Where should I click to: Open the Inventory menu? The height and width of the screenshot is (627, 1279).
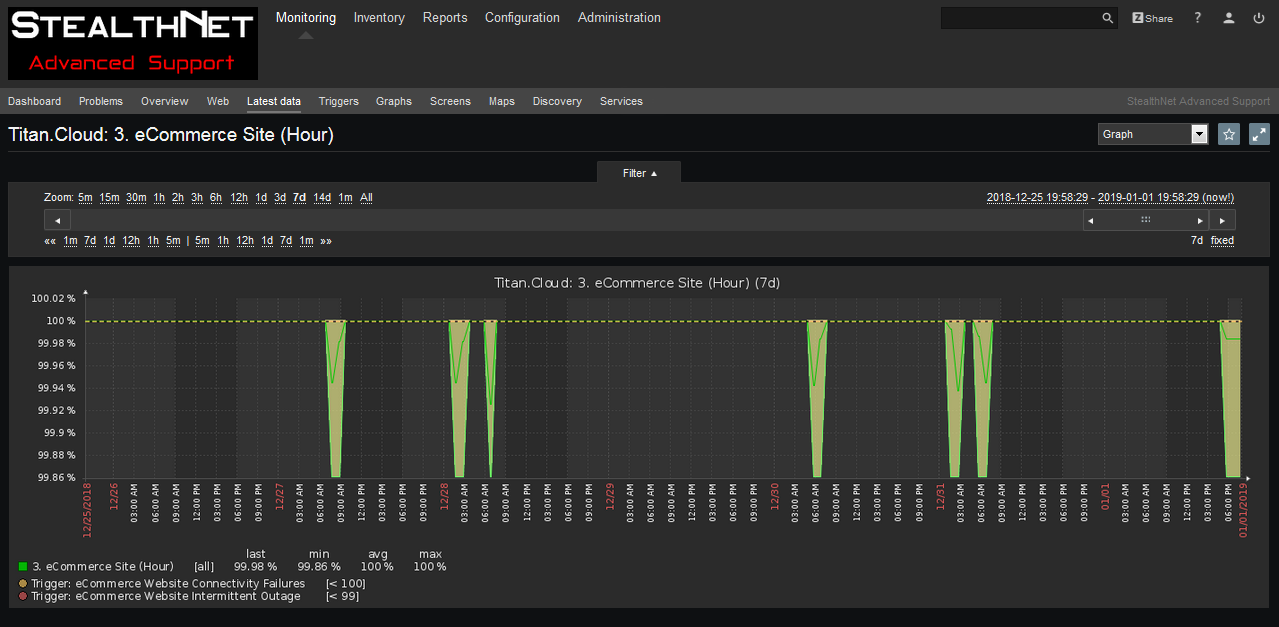pyautogui.click(x=379, y=18)
